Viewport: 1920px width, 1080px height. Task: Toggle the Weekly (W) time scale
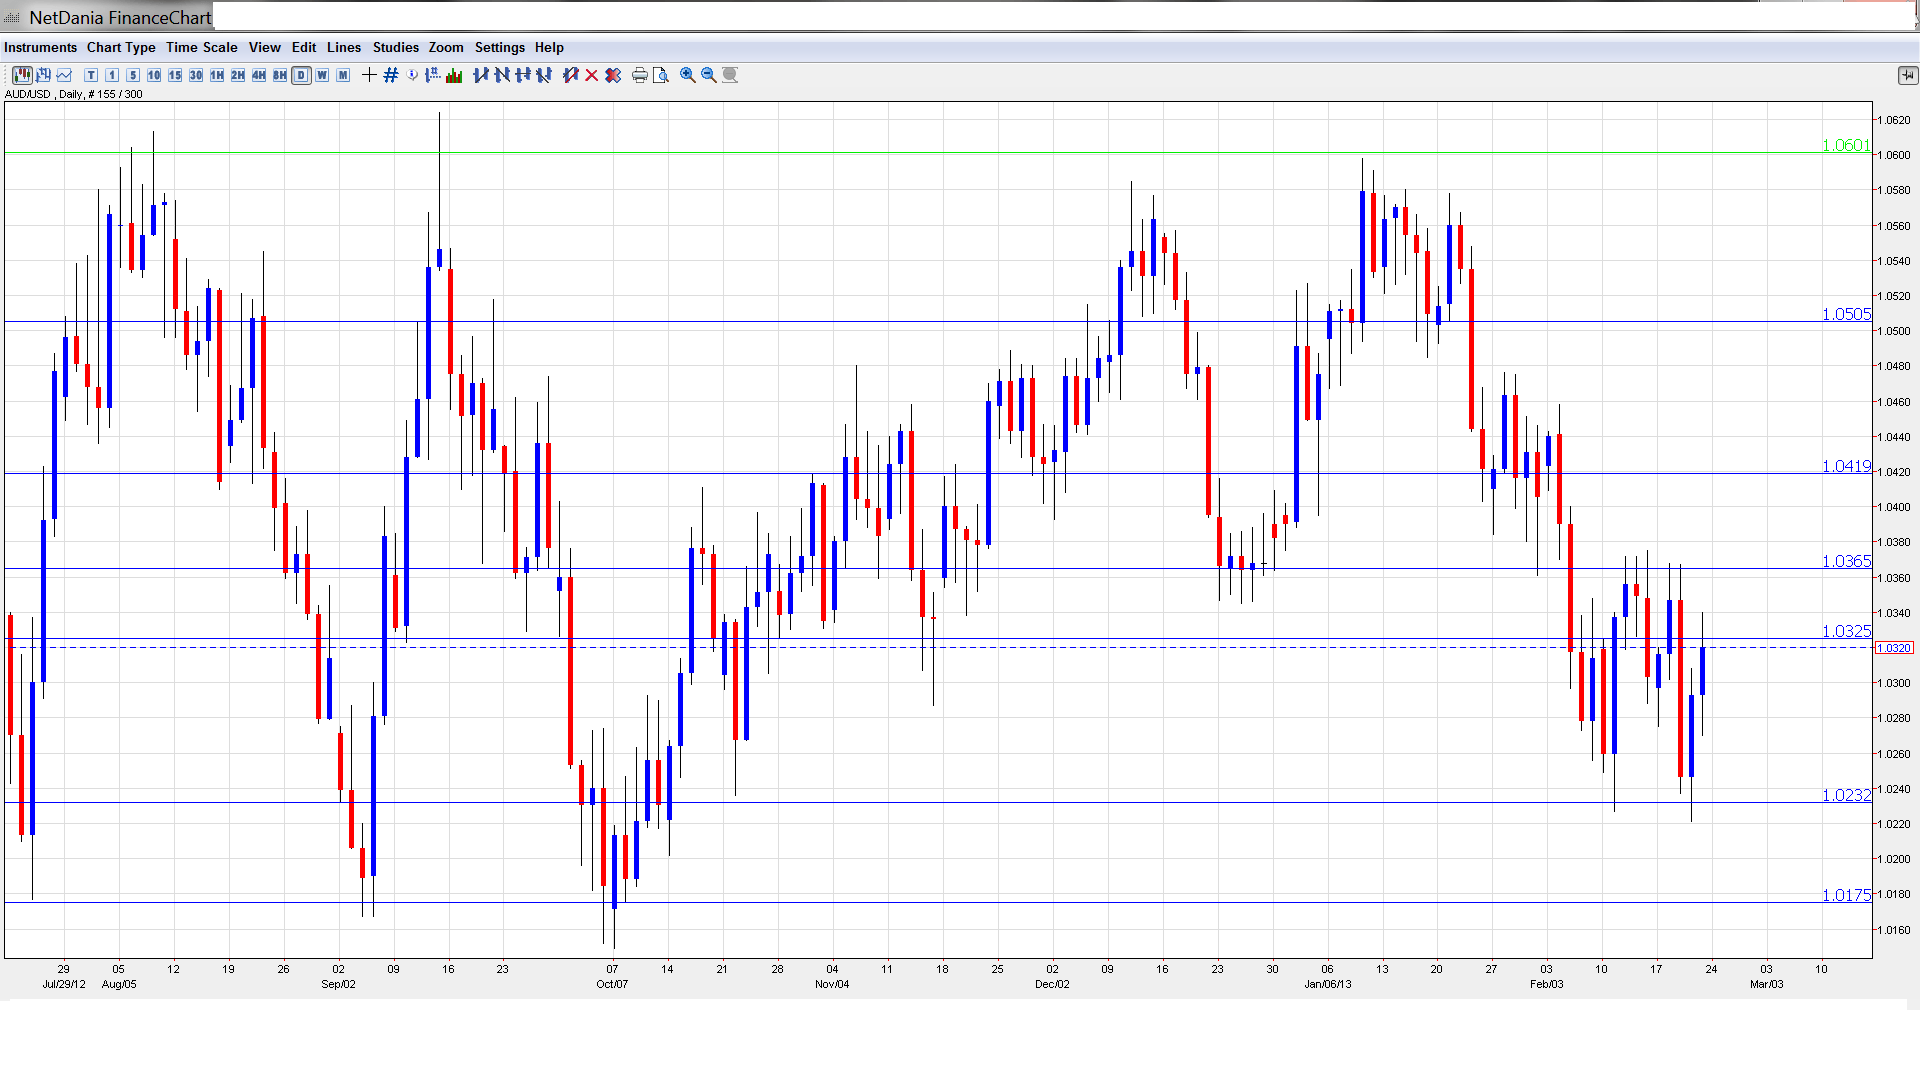coord(322,75)
